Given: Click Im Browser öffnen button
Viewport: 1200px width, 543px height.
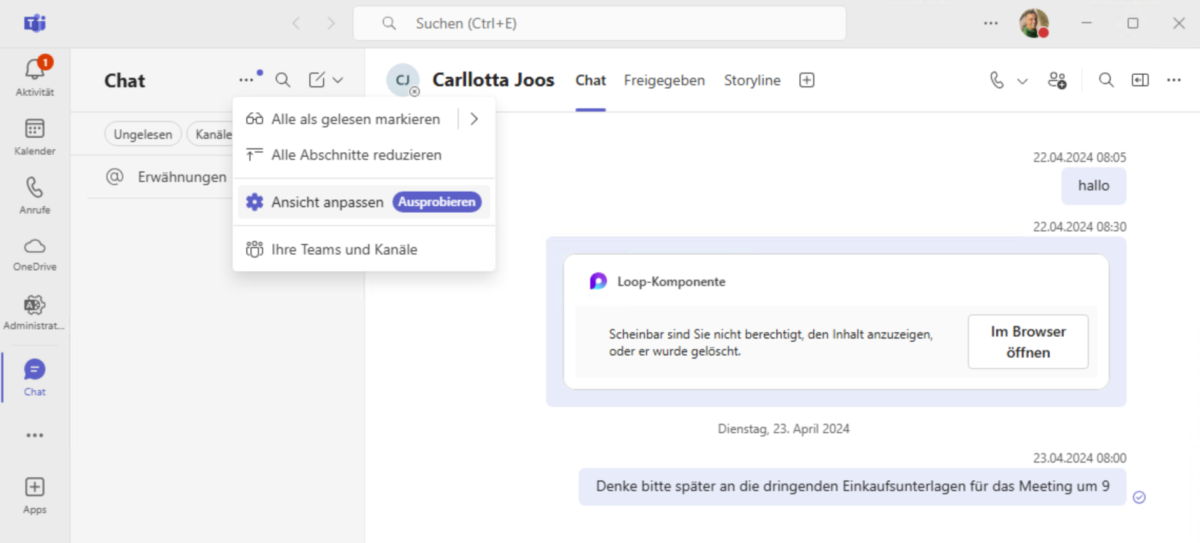Looking at the screenshot, I should [1028, 342].
